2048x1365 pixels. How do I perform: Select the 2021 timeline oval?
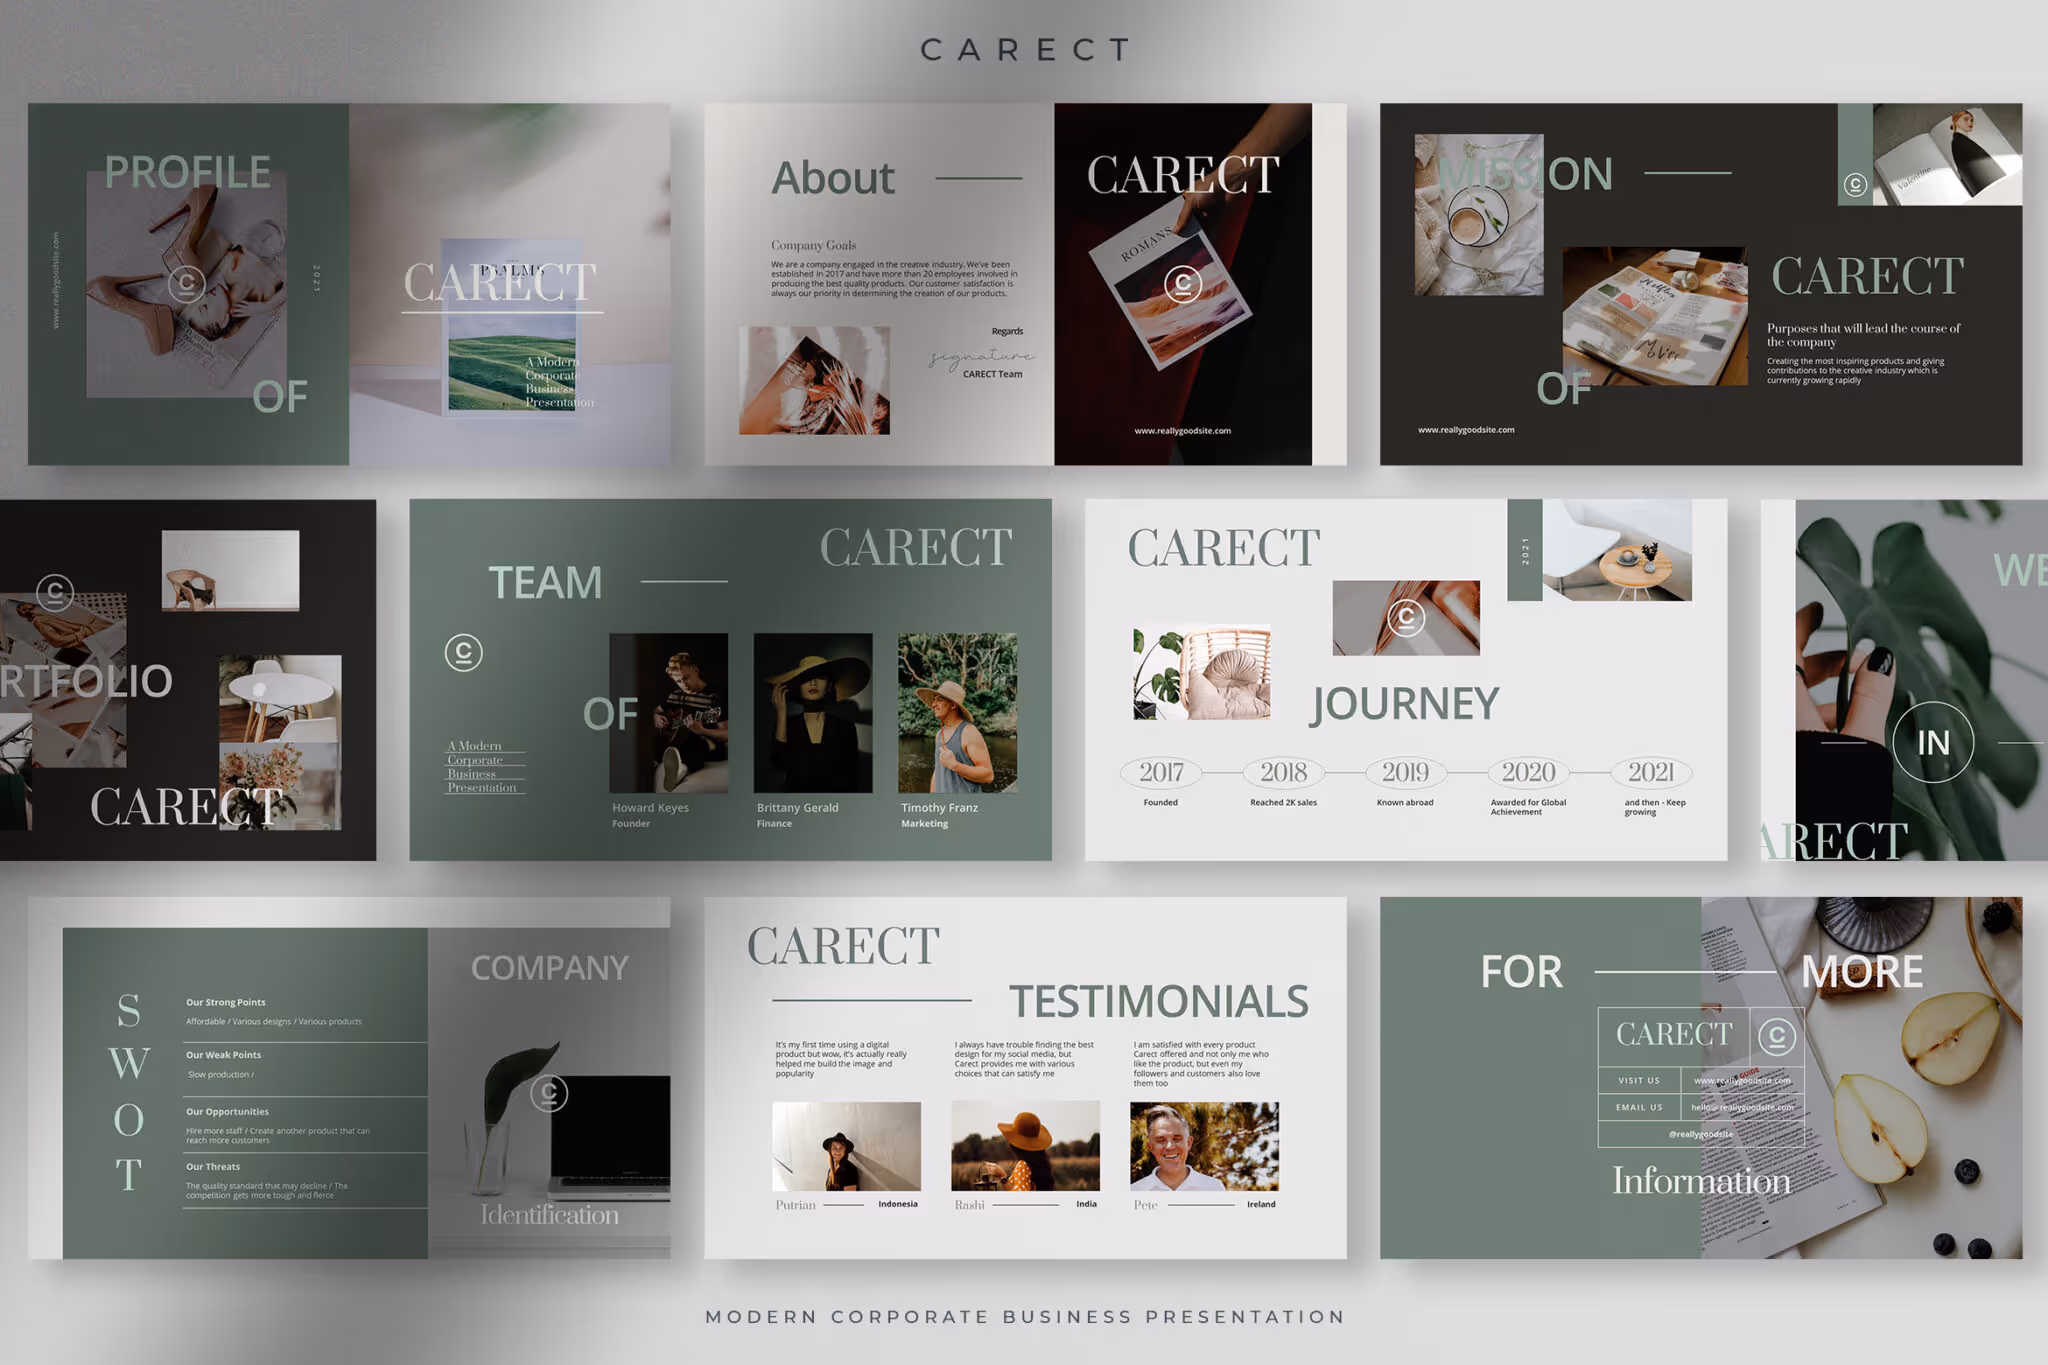[1650, 772]
